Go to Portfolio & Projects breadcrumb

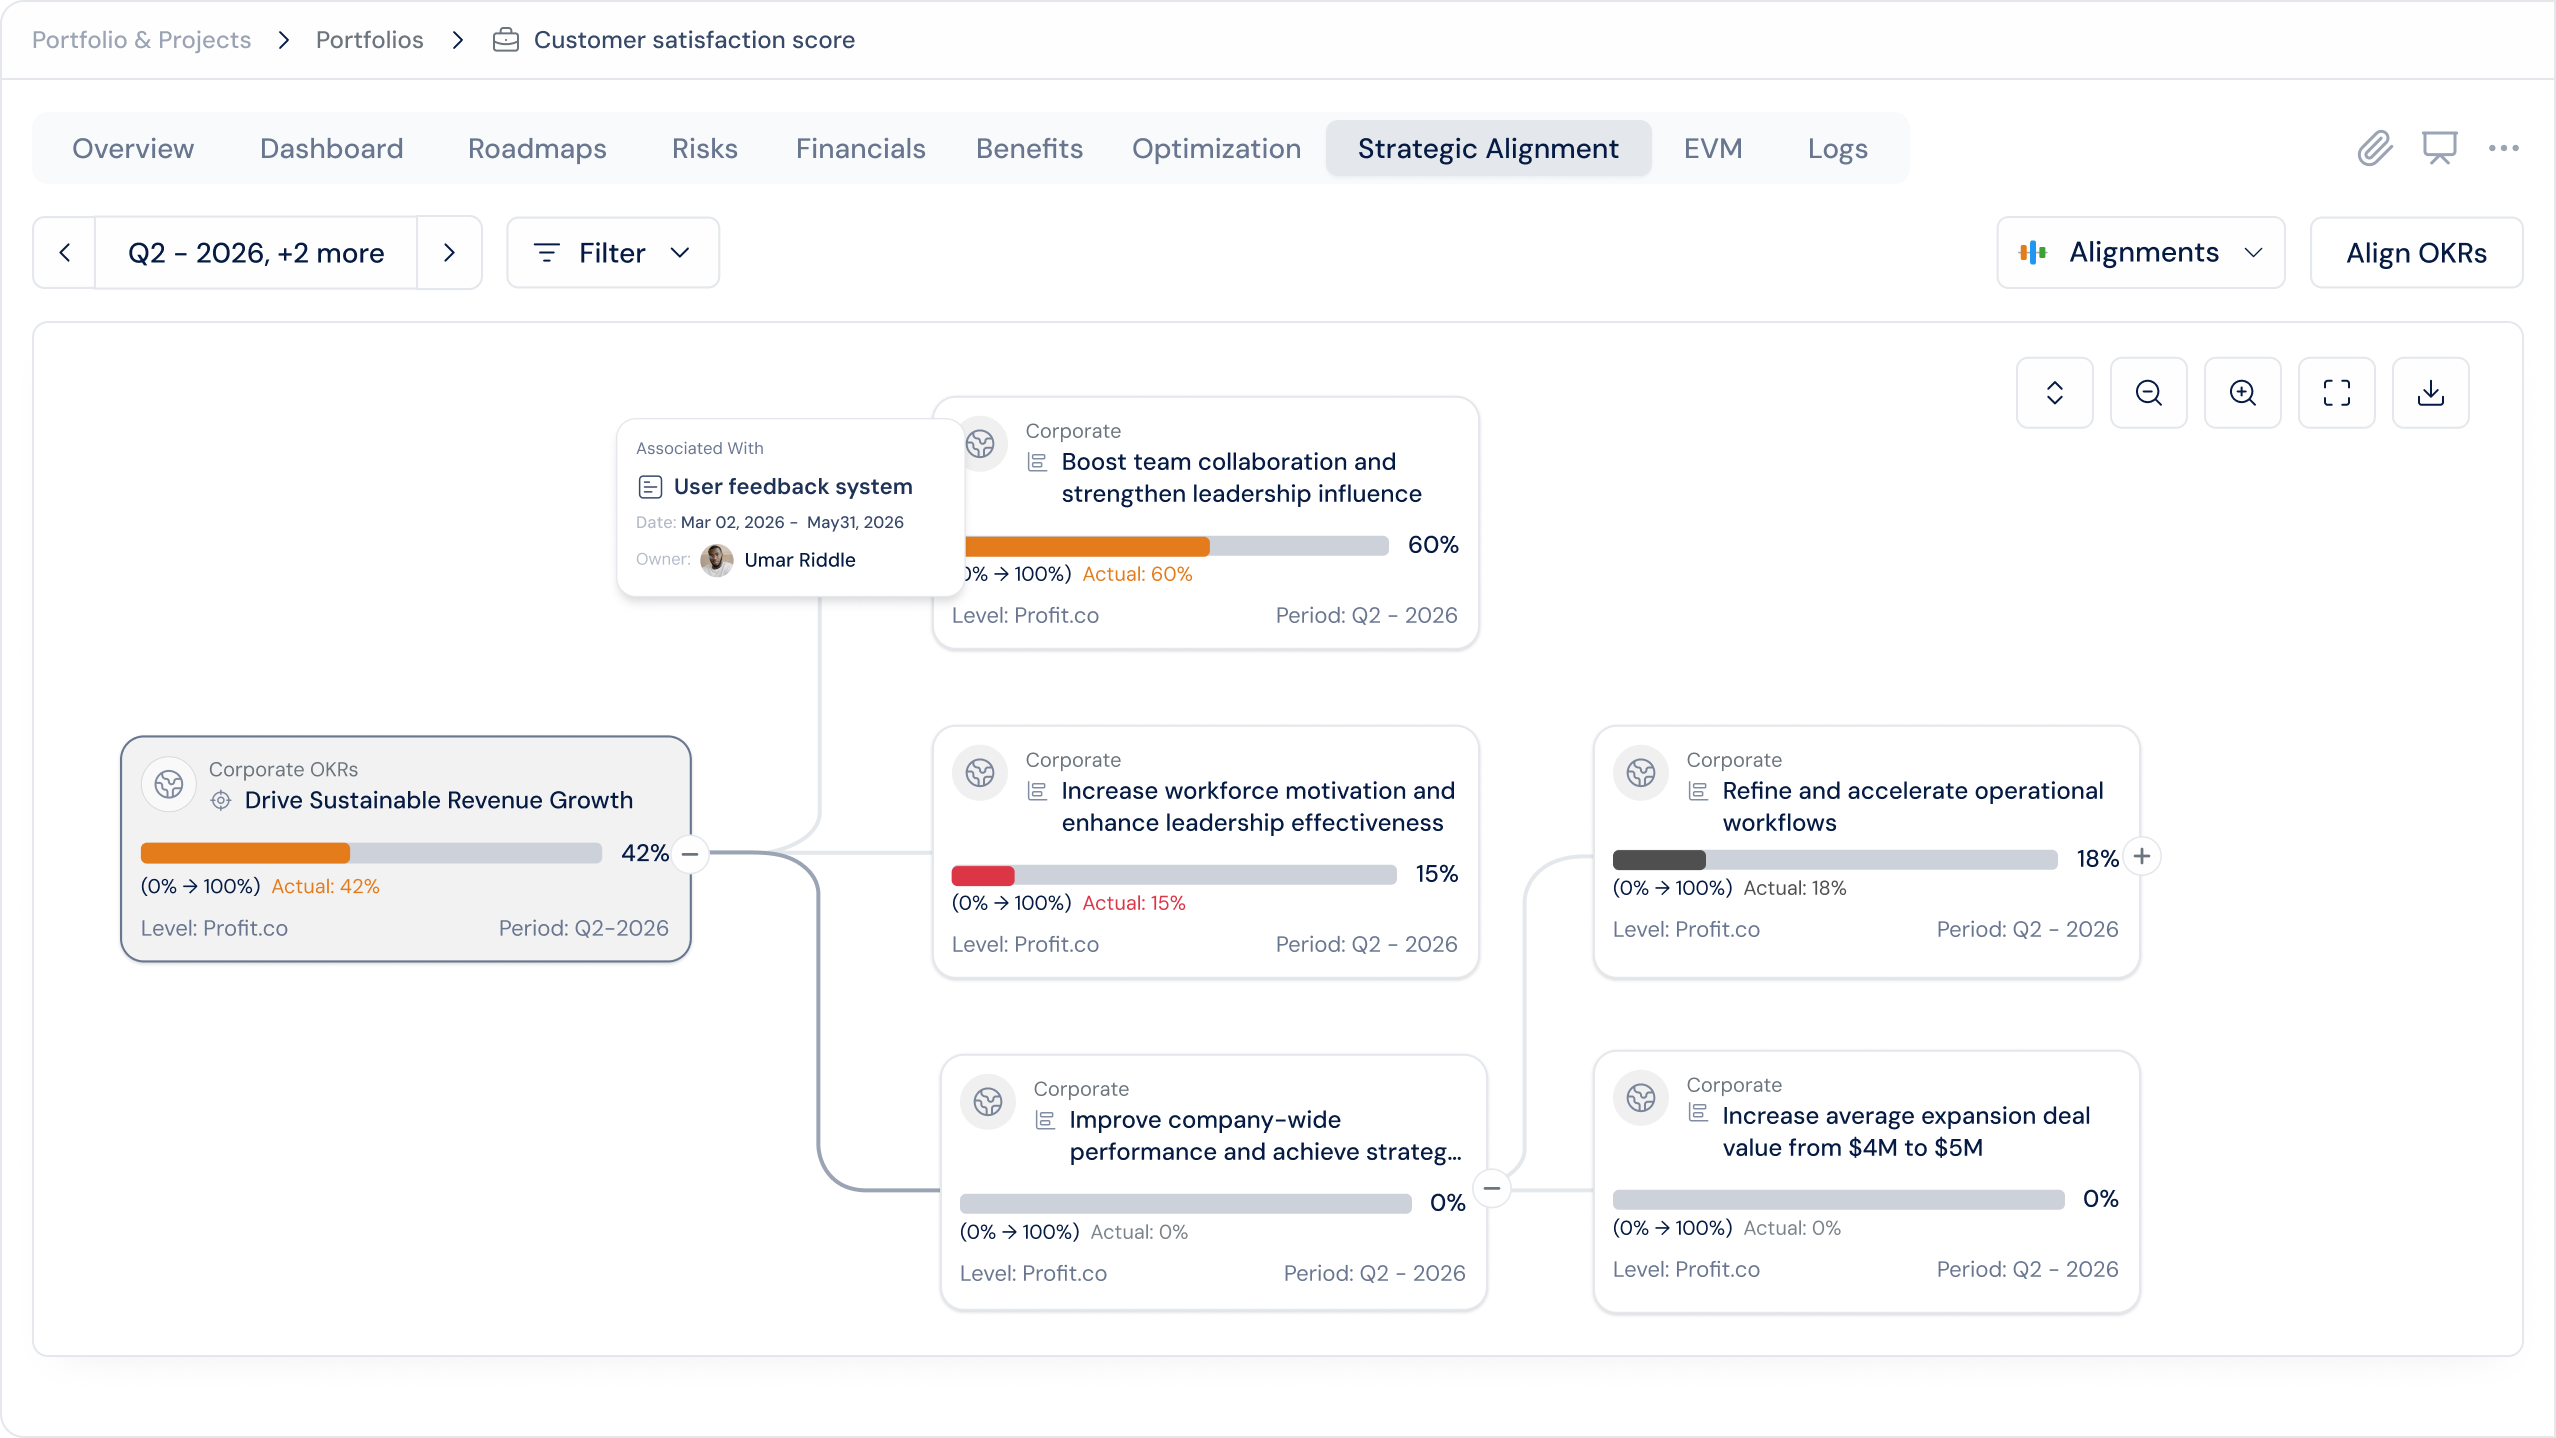[x=141, y=40]
